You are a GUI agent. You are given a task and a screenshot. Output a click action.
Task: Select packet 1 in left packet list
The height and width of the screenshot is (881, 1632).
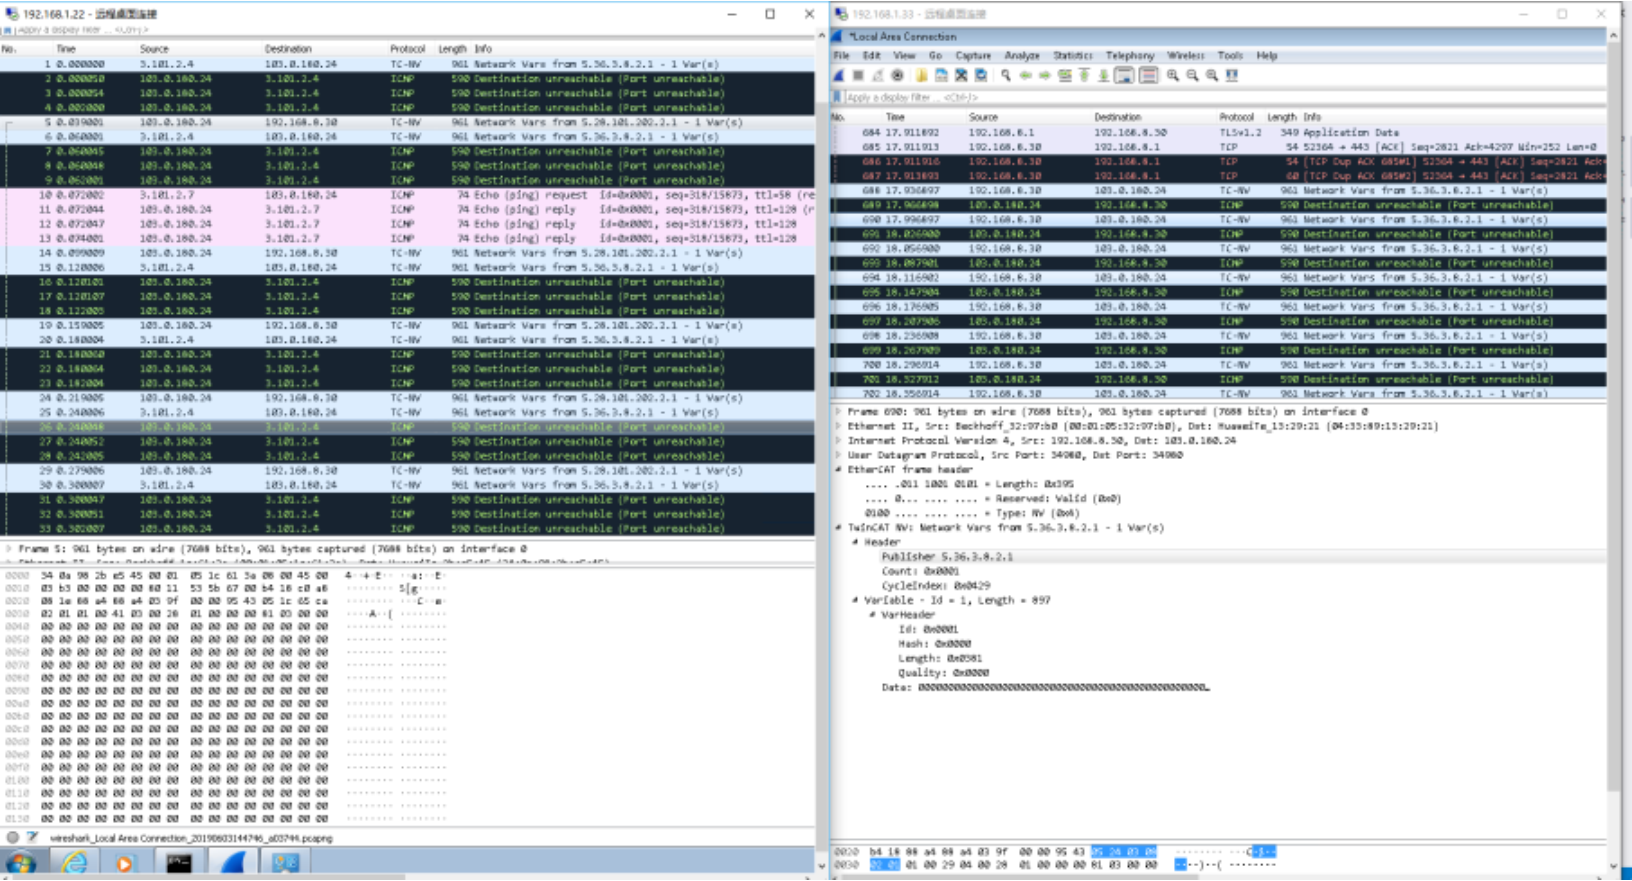tap(408, 64)
